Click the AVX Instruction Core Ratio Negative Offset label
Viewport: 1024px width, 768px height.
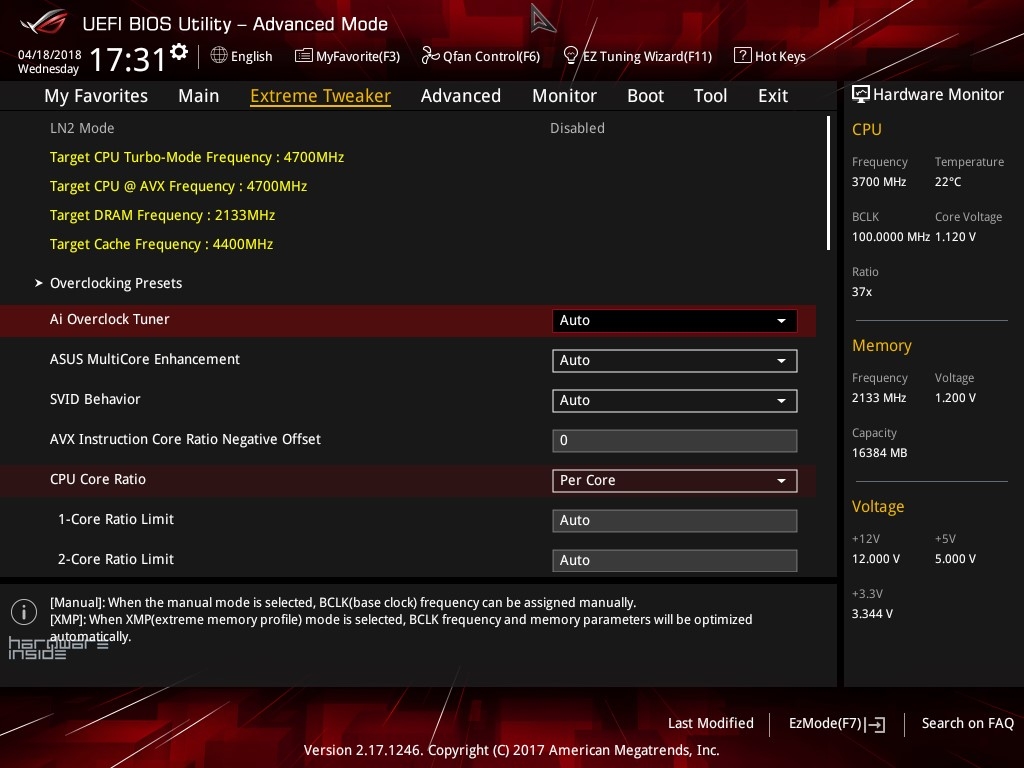(185, 439)
